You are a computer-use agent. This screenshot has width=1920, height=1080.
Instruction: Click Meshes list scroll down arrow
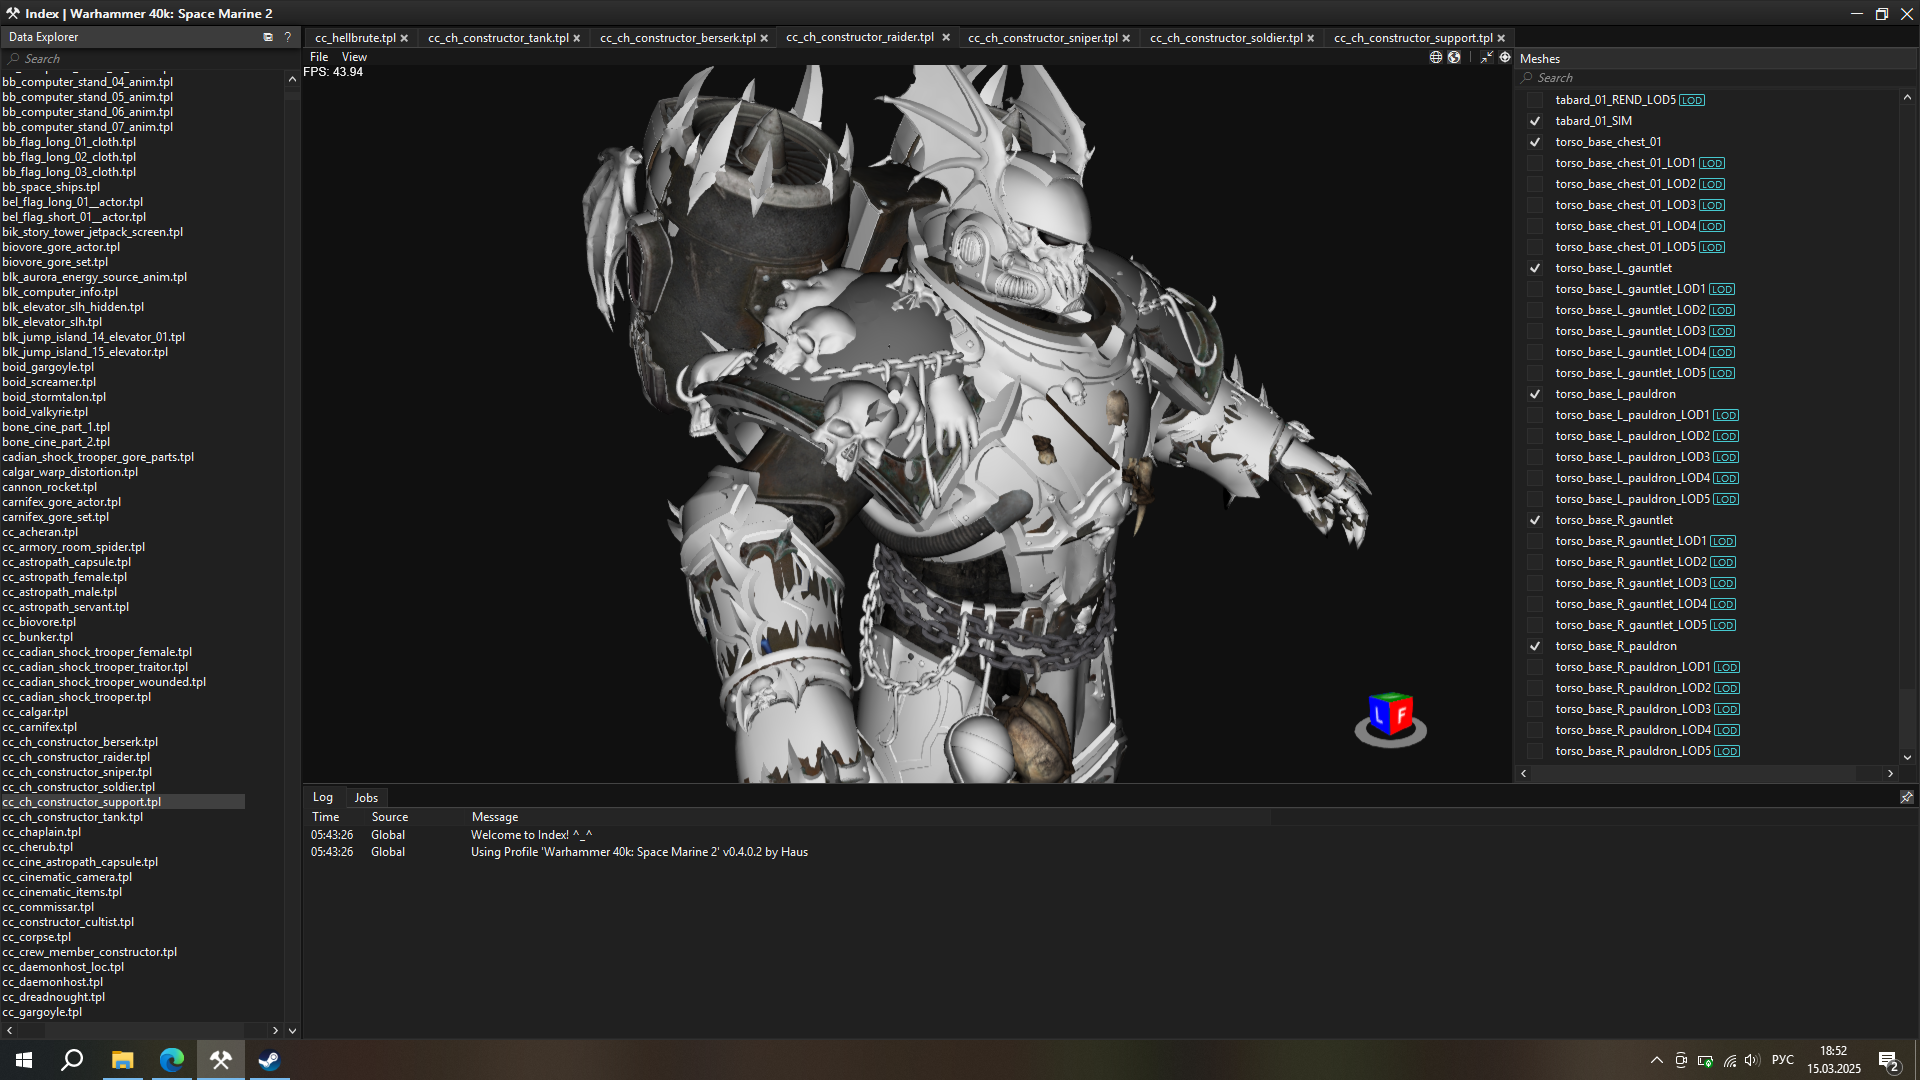1907,757
